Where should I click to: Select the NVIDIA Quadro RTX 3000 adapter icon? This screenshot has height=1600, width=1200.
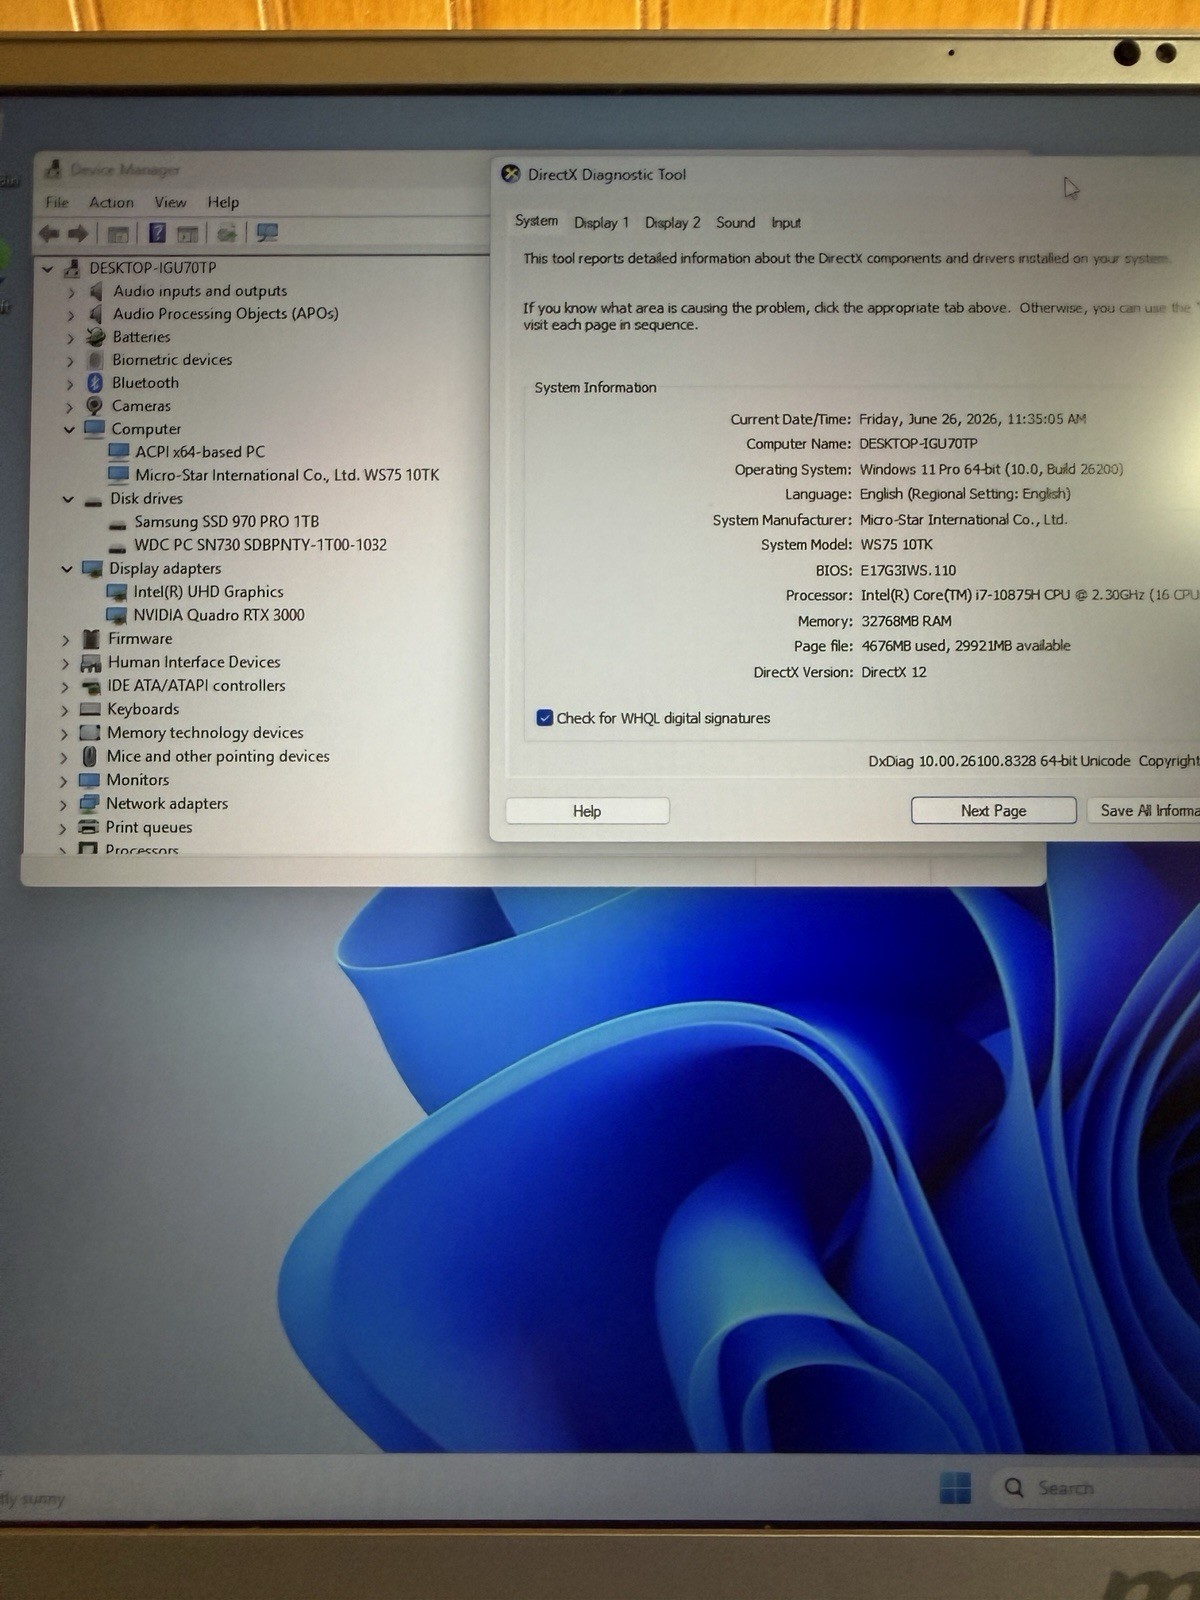(x=117, y=615)
